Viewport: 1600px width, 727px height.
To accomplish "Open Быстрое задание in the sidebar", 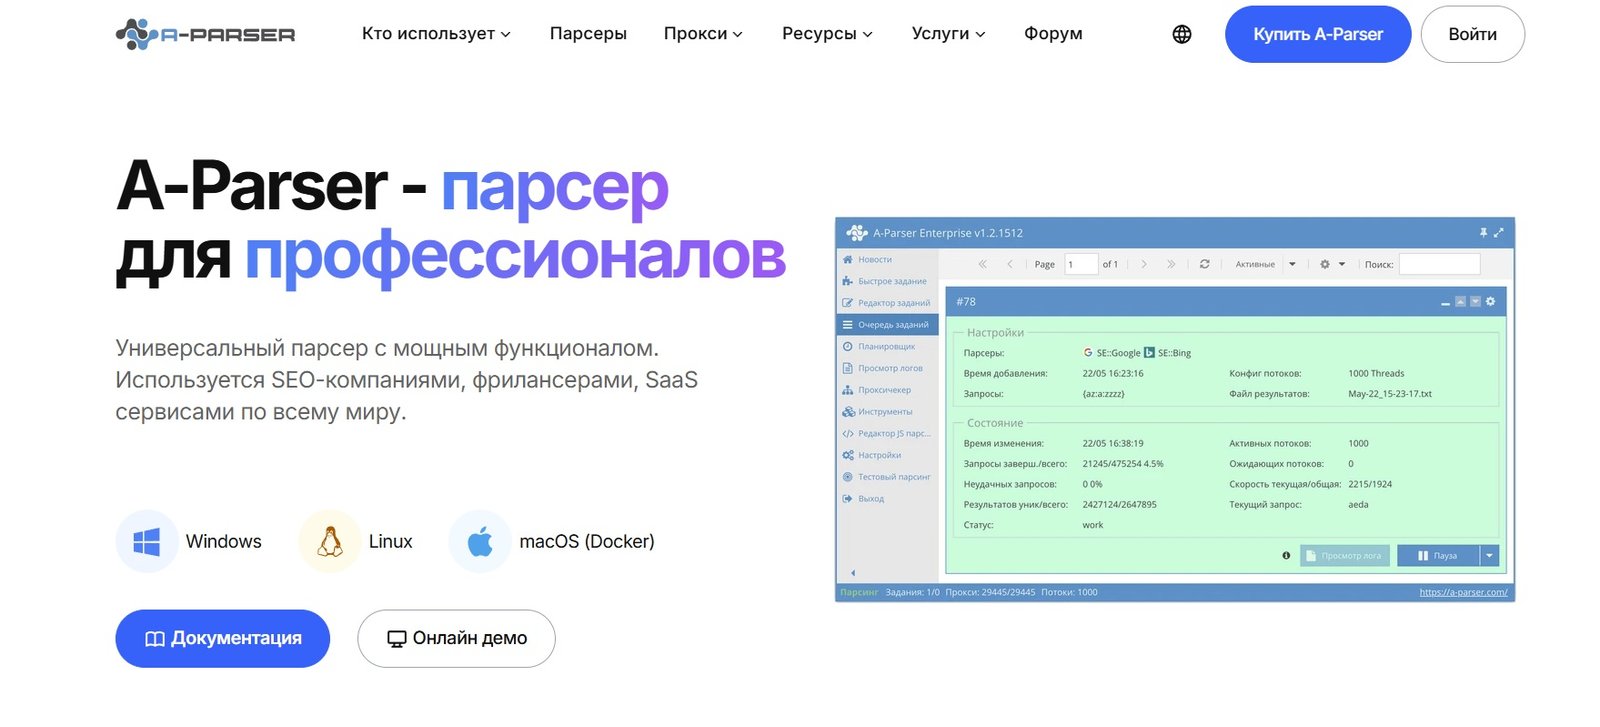I will tap(887, 281).
